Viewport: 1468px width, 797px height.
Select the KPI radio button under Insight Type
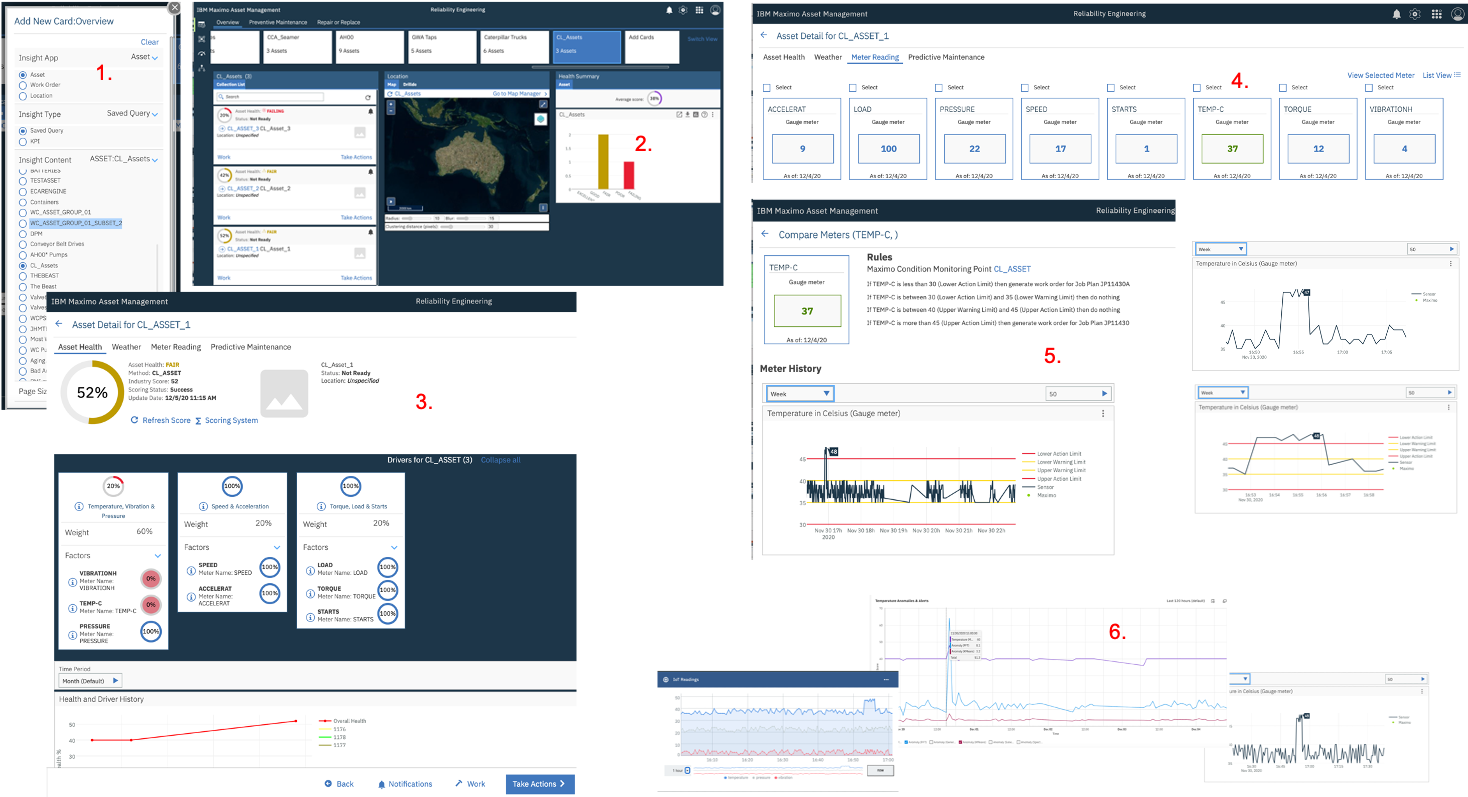pos(23,141)
